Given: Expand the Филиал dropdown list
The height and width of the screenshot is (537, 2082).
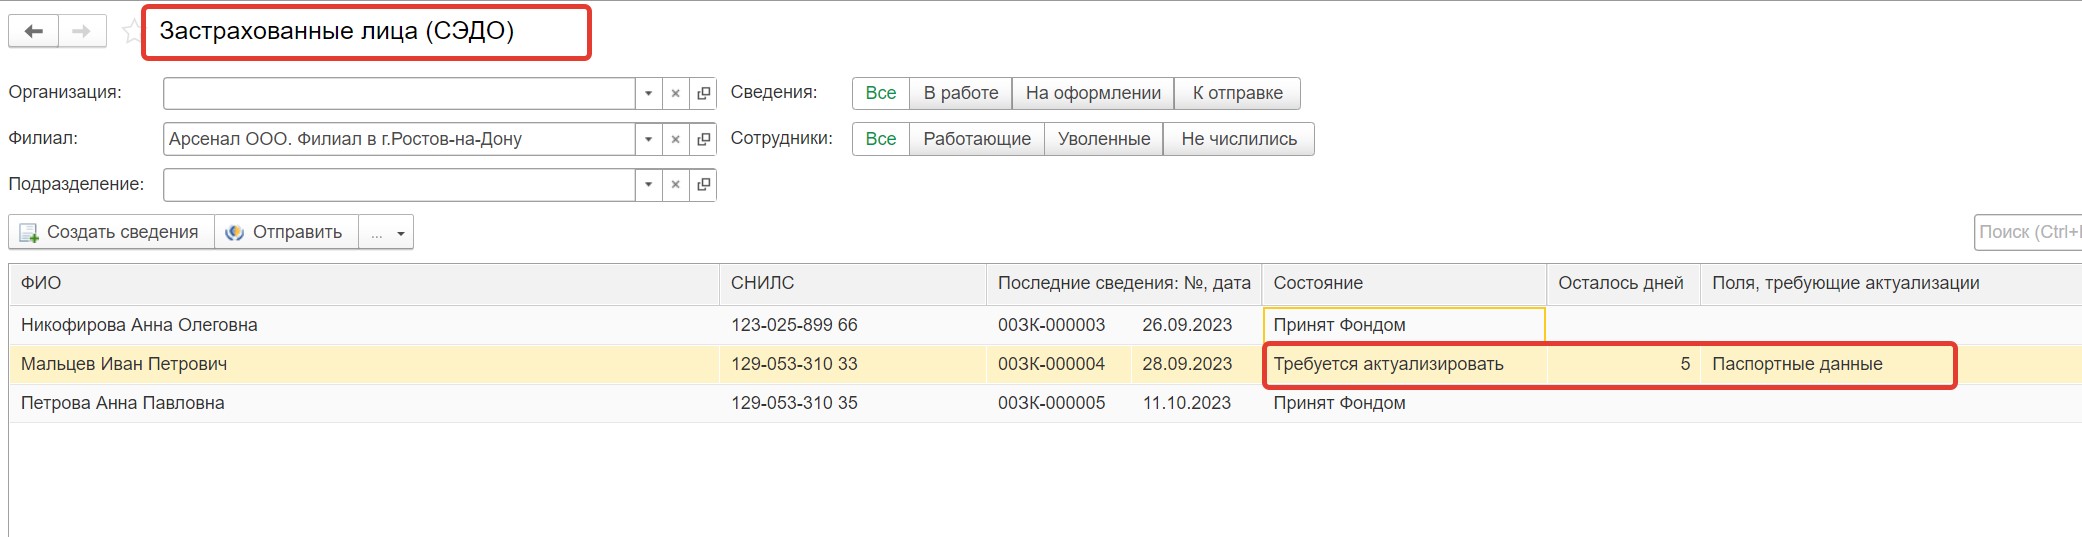Looking at the screenshot, I should point(648,139).
